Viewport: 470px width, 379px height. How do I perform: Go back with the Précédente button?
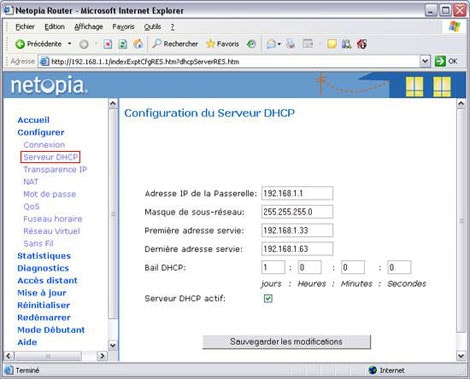coord(38,44)
